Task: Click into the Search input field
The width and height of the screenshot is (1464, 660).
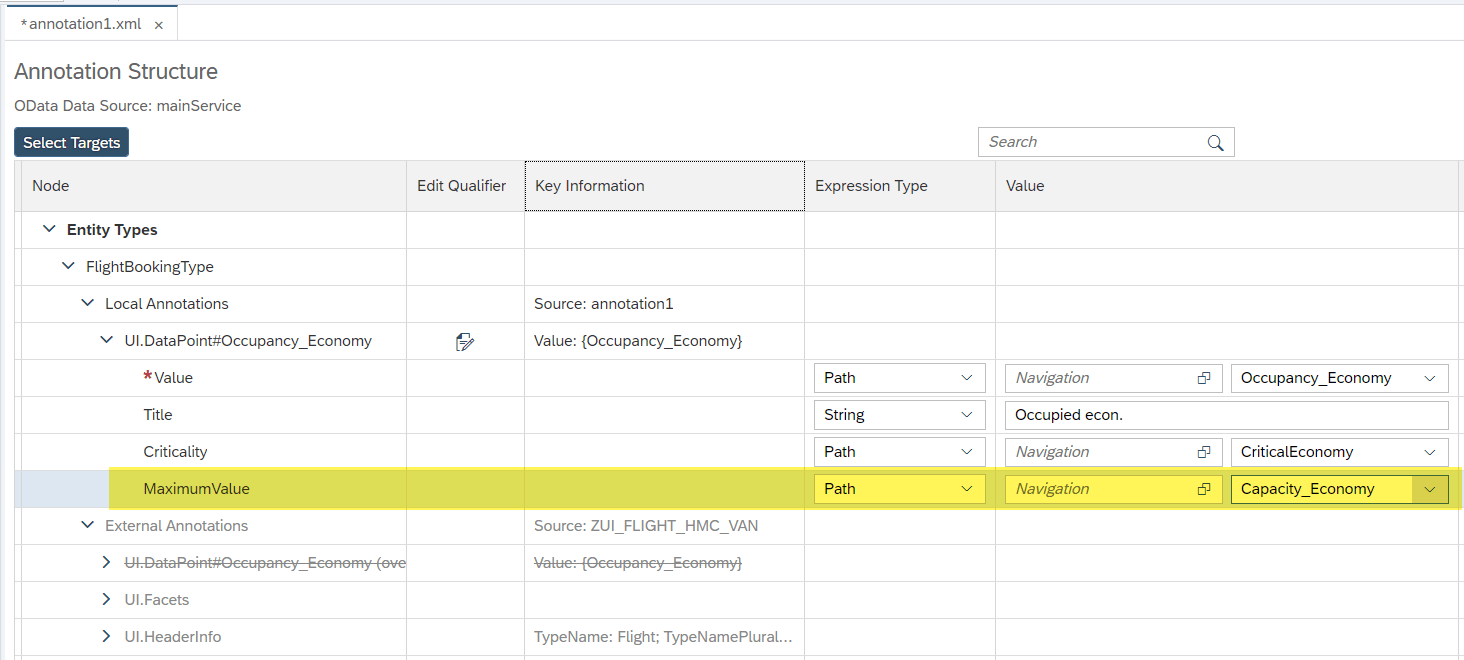Action: [1080, 142]
